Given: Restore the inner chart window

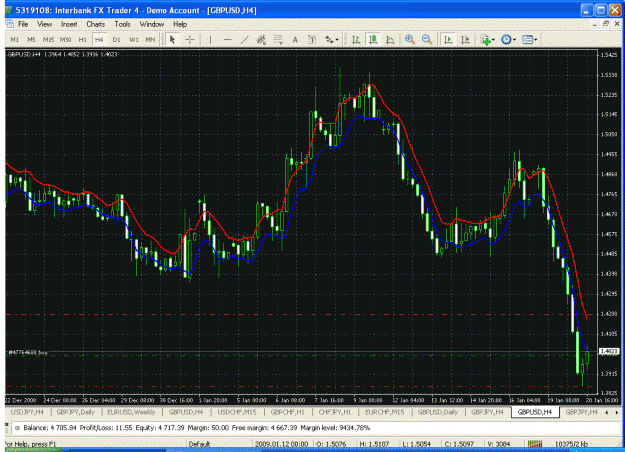Looking at the screenshot, I should tap(606, 24).
